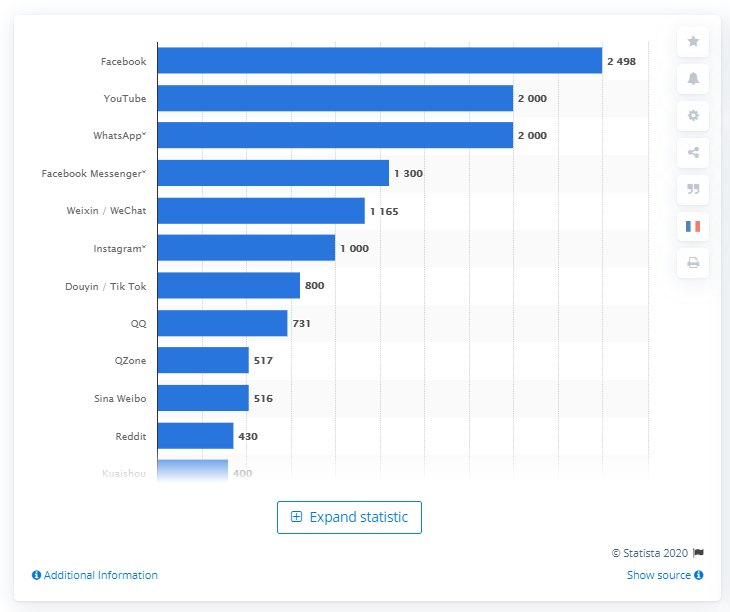730x612 pixels.
Task: Click the Show source link
Action: (658, 575)
